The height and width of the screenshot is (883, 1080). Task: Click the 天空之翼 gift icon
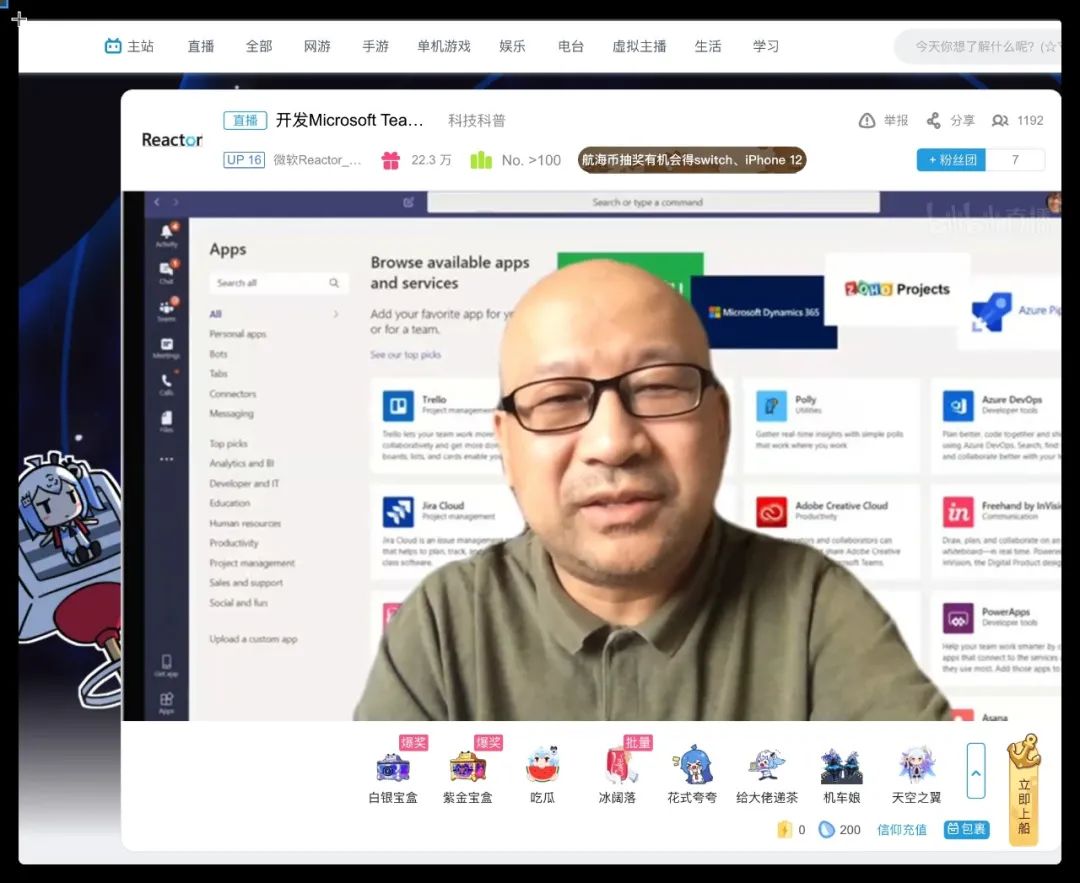click(x=916, y=766)
